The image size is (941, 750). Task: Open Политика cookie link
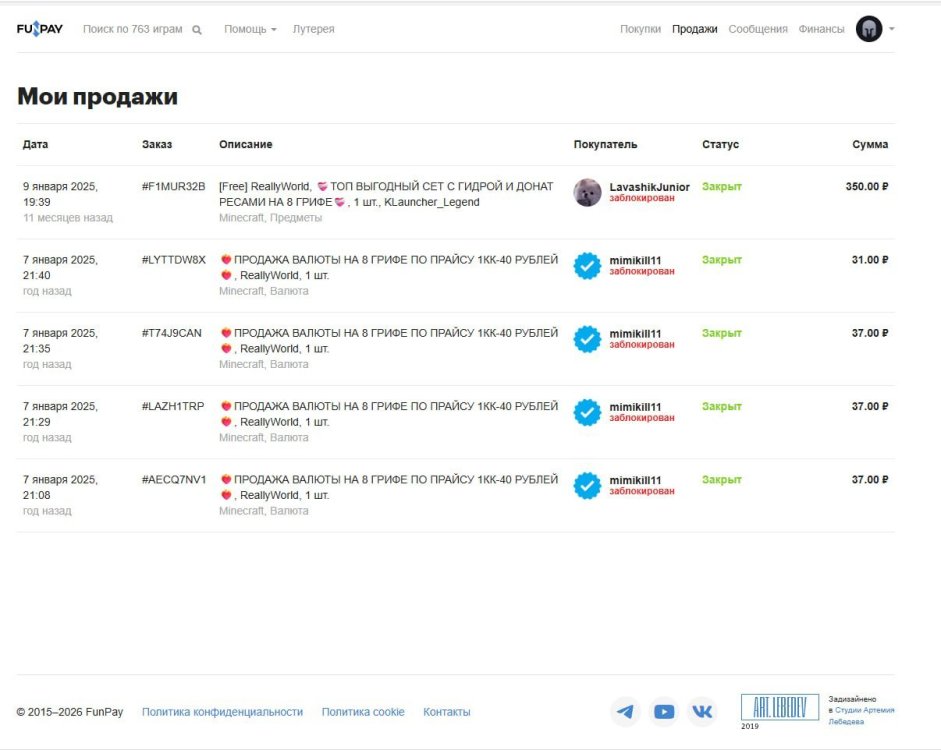363,712
